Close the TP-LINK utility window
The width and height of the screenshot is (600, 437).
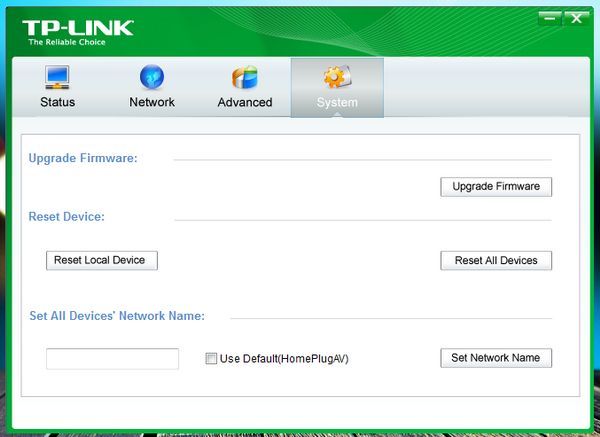(x=576, y=18)
